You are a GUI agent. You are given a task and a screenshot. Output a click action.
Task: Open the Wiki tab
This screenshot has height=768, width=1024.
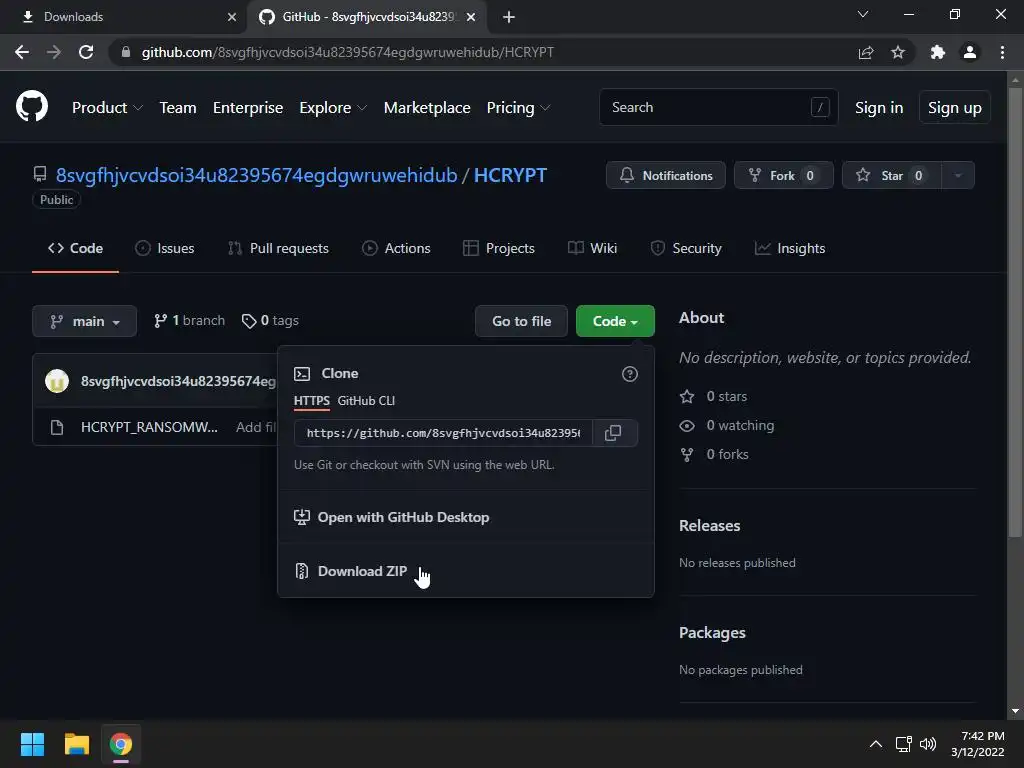point(592,248)
